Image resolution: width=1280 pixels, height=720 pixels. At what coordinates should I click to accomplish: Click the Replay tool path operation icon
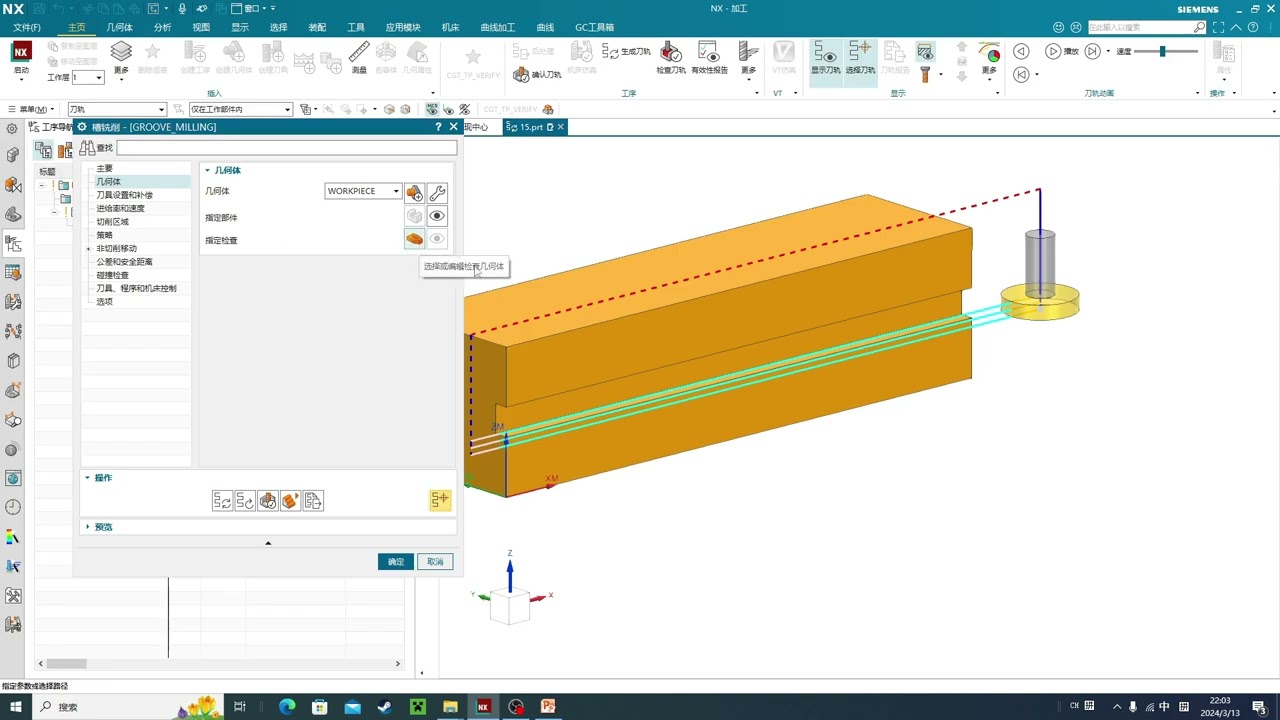click(x=245, y=501)
